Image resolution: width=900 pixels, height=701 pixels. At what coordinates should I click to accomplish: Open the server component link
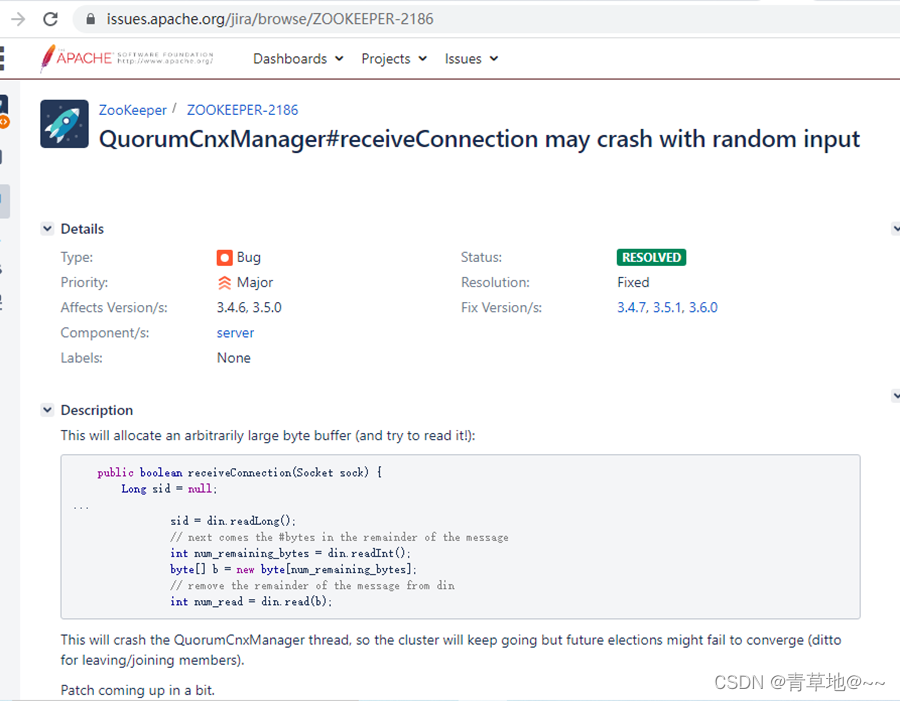235,333
